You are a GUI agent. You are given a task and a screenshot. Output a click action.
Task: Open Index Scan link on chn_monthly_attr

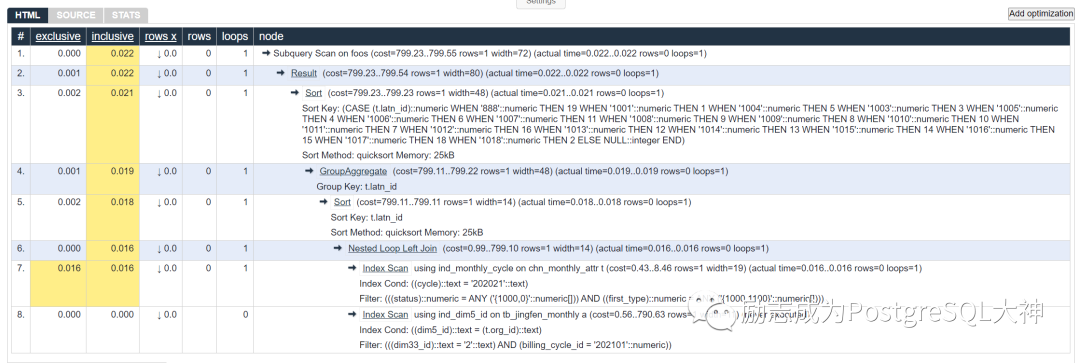coord(386,268)
